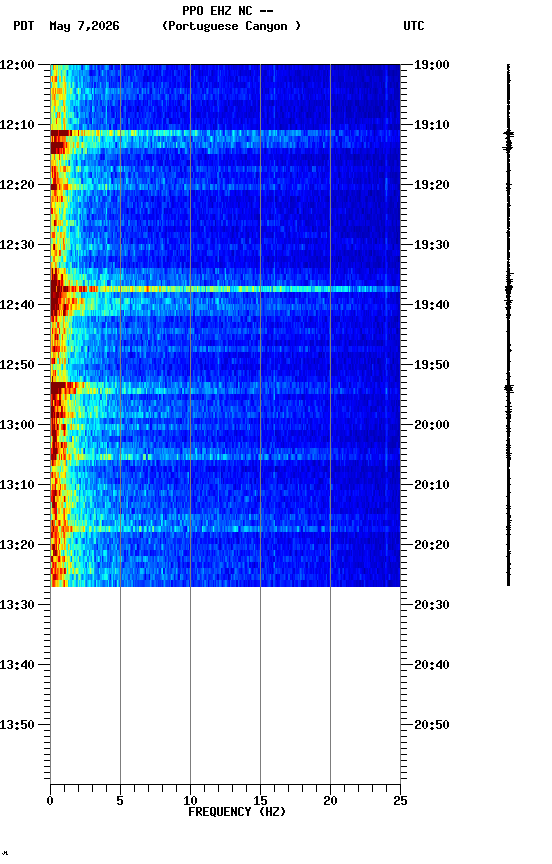Click the faint horizontal band near 13:05 PDT

[225, 457]
